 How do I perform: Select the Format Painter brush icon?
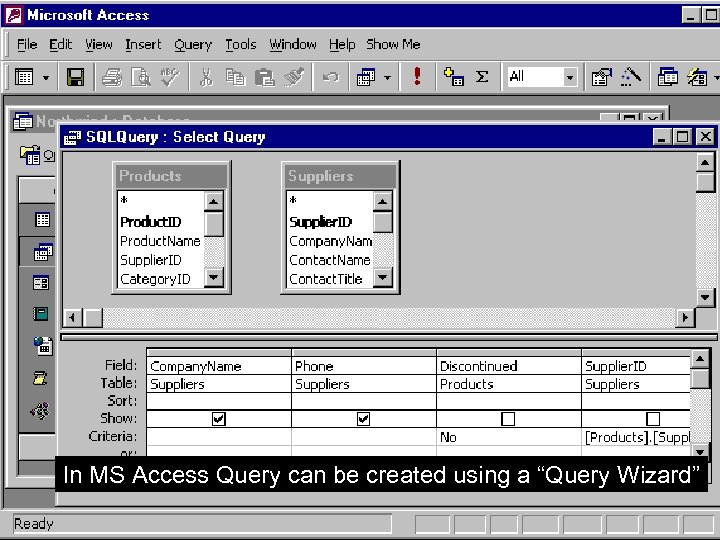(294, 77)
